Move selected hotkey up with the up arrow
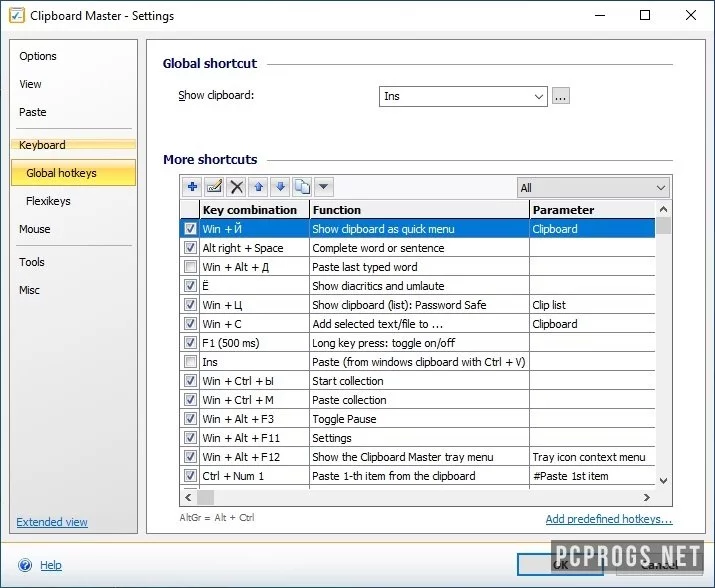The height and width of the screenshot is (588, 715). point(258,187)
